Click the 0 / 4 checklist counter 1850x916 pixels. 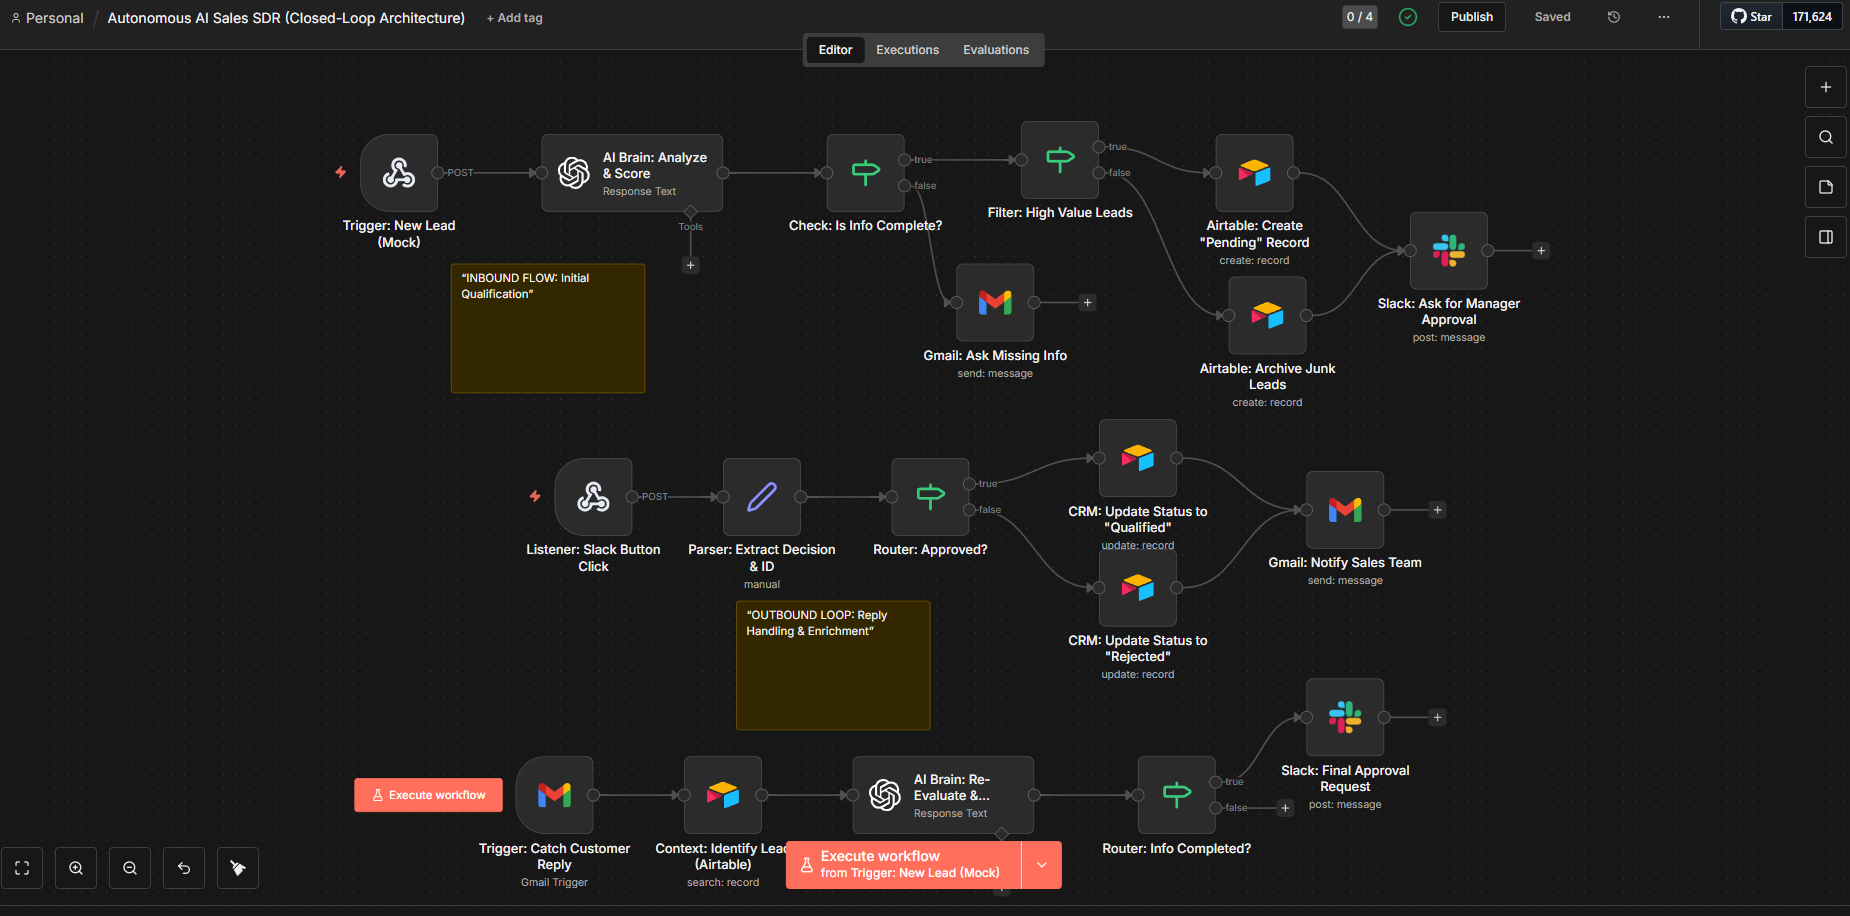pos(1359,17)
